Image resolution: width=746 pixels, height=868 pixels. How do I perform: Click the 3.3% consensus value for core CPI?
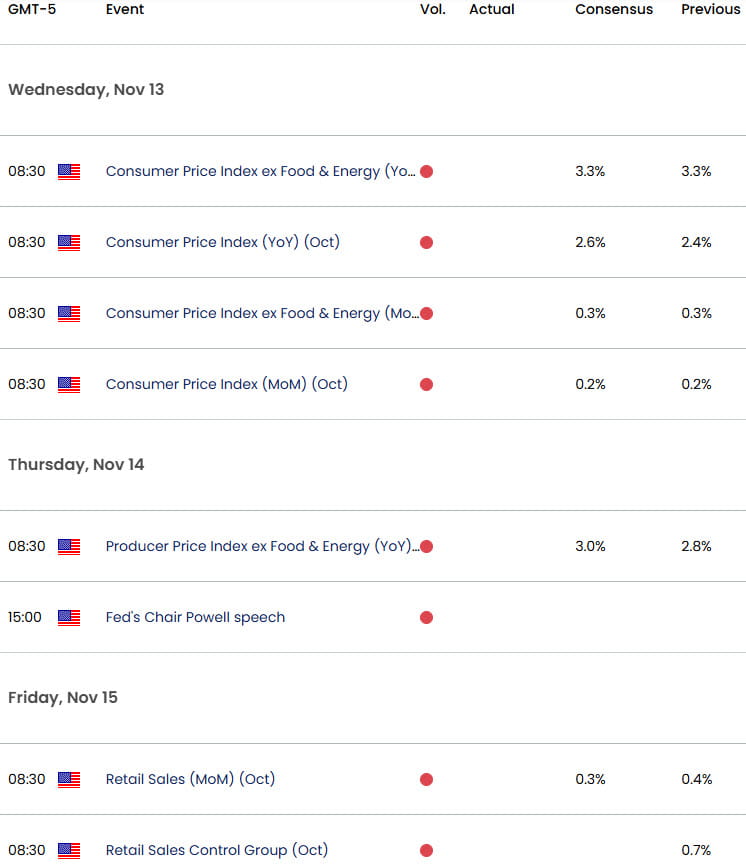pos(590,171)
